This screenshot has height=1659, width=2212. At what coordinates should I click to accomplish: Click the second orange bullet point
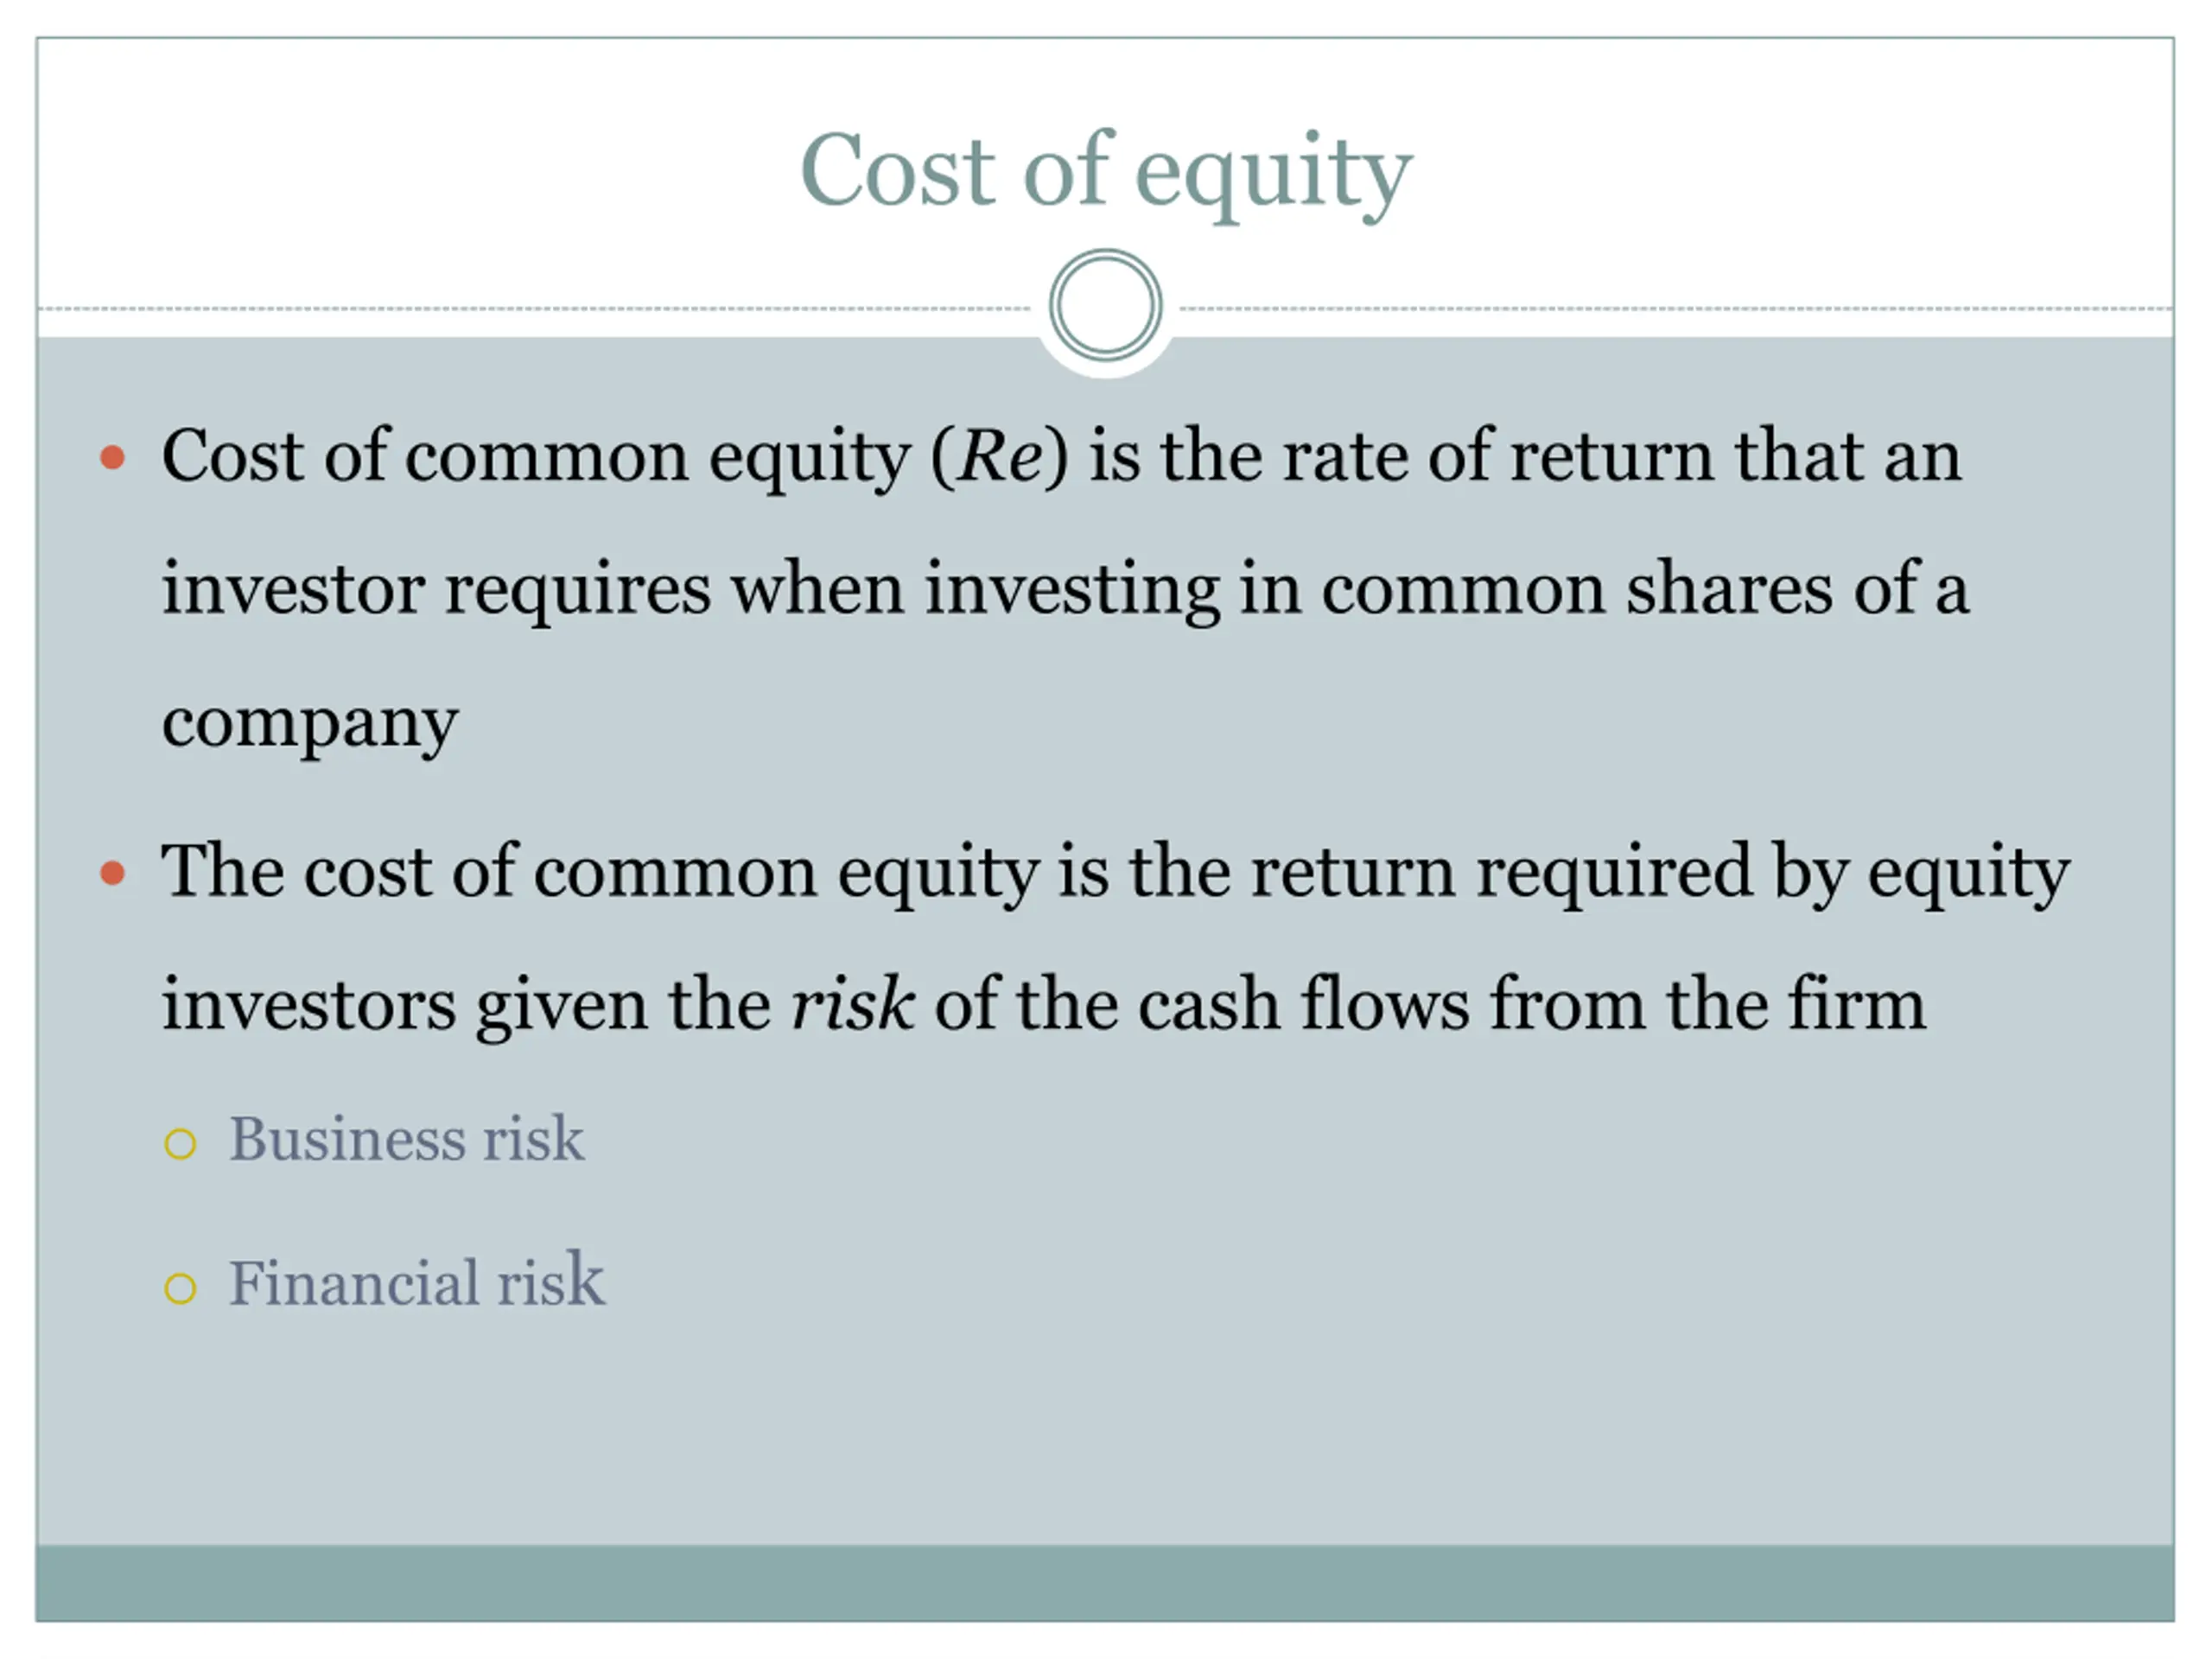(113, 873)
